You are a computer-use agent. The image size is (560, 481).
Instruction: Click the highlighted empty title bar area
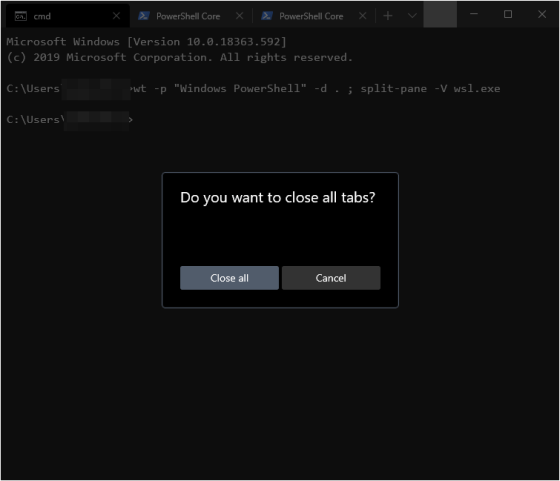point(440,14)
